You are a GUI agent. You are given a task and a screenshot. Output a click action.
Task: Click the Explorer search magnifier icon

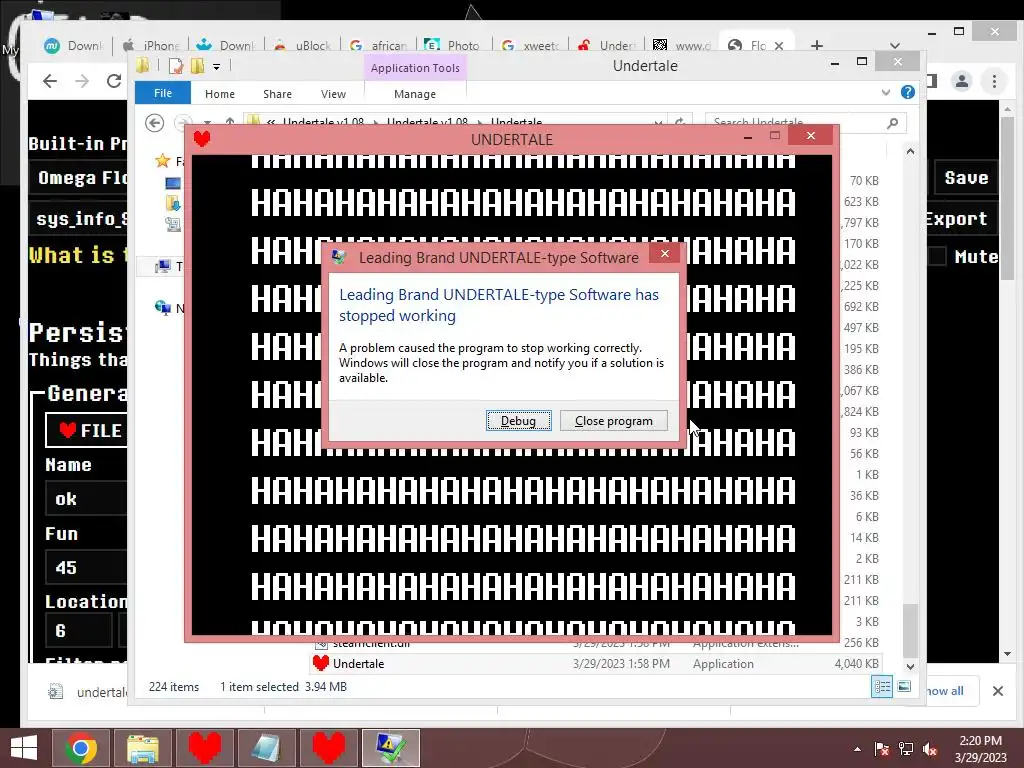(893, 123)
